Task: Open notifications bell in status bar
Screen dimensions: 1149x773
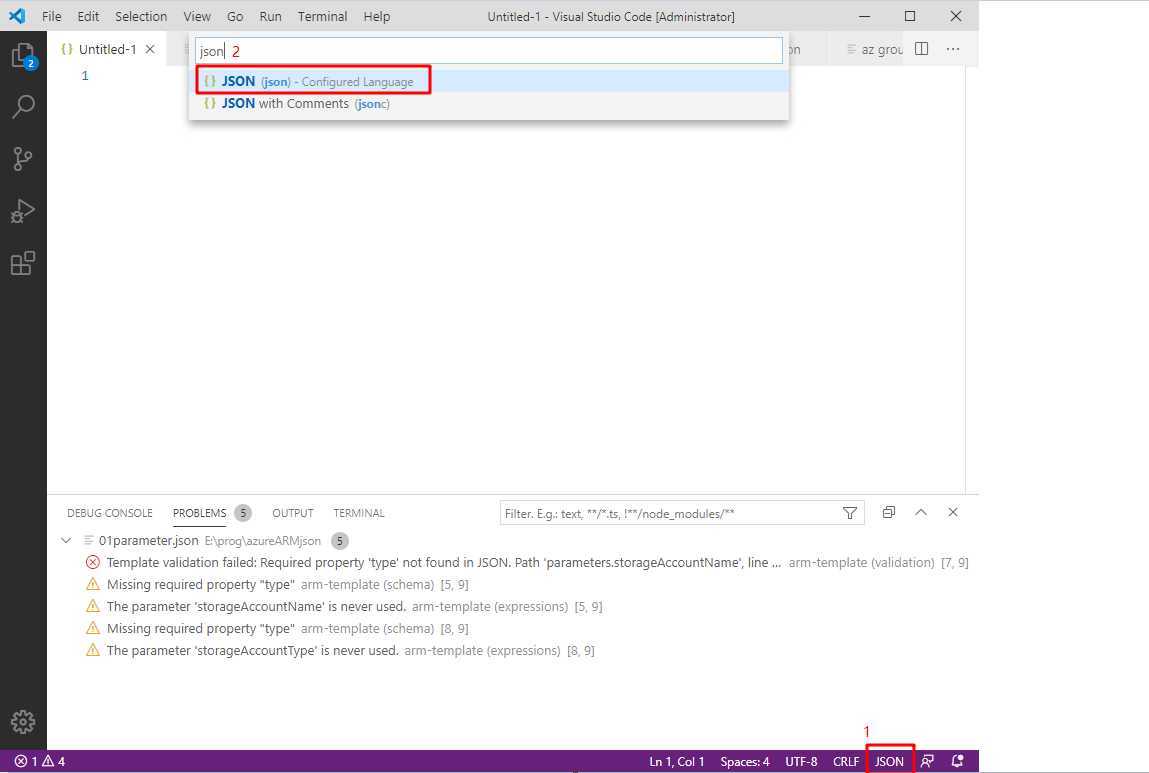Action: [957, 761]
